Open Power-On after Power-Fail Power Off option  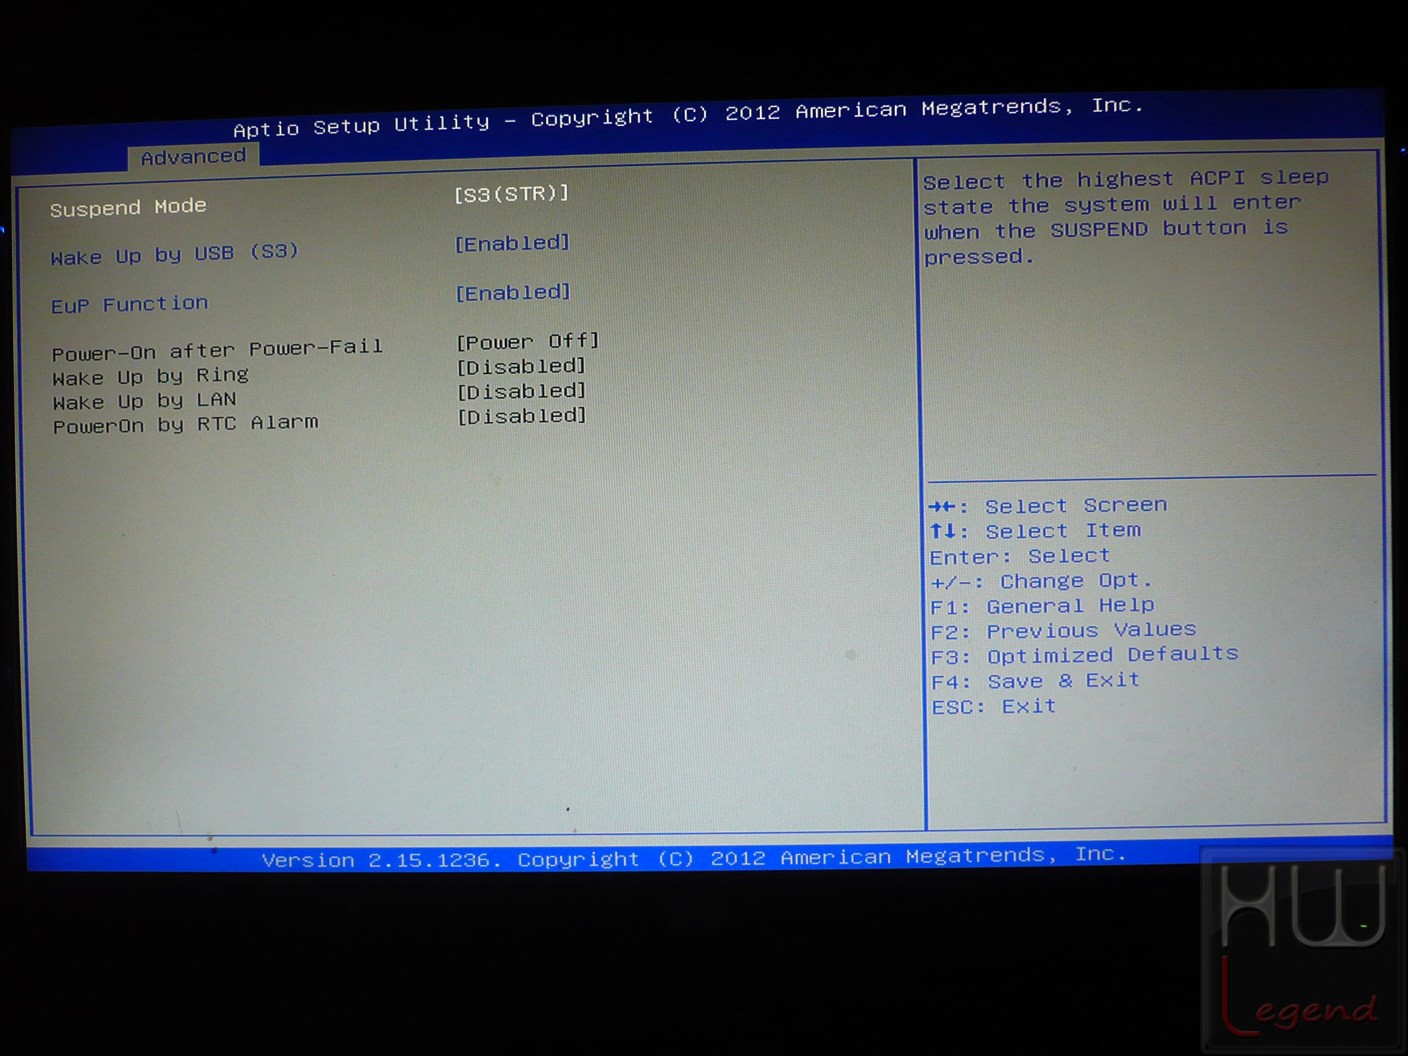click(528, 342)
